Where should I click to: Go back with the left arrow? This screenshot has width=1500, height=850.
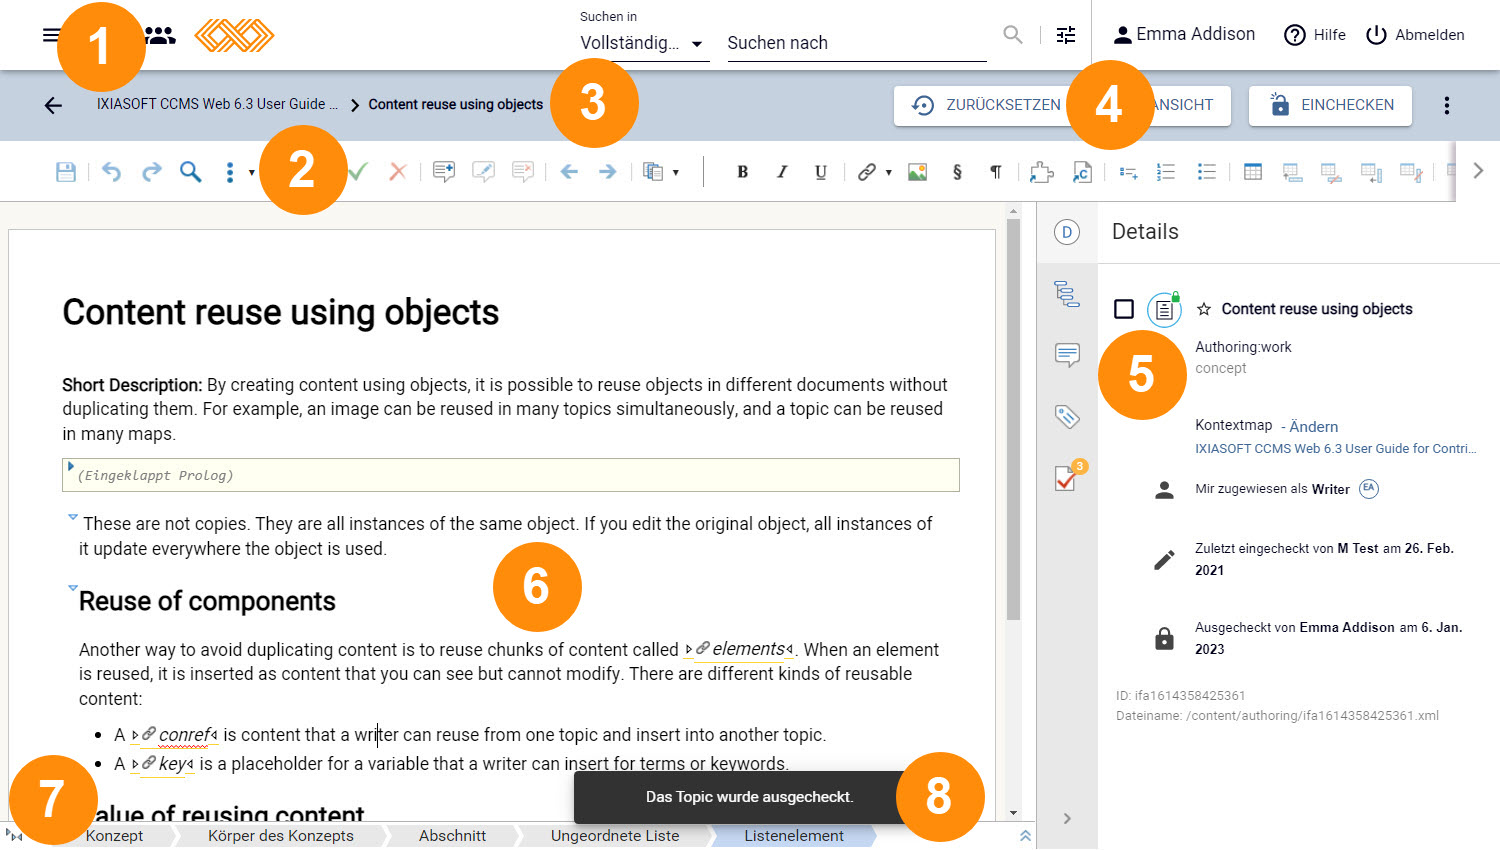(53, 105)
